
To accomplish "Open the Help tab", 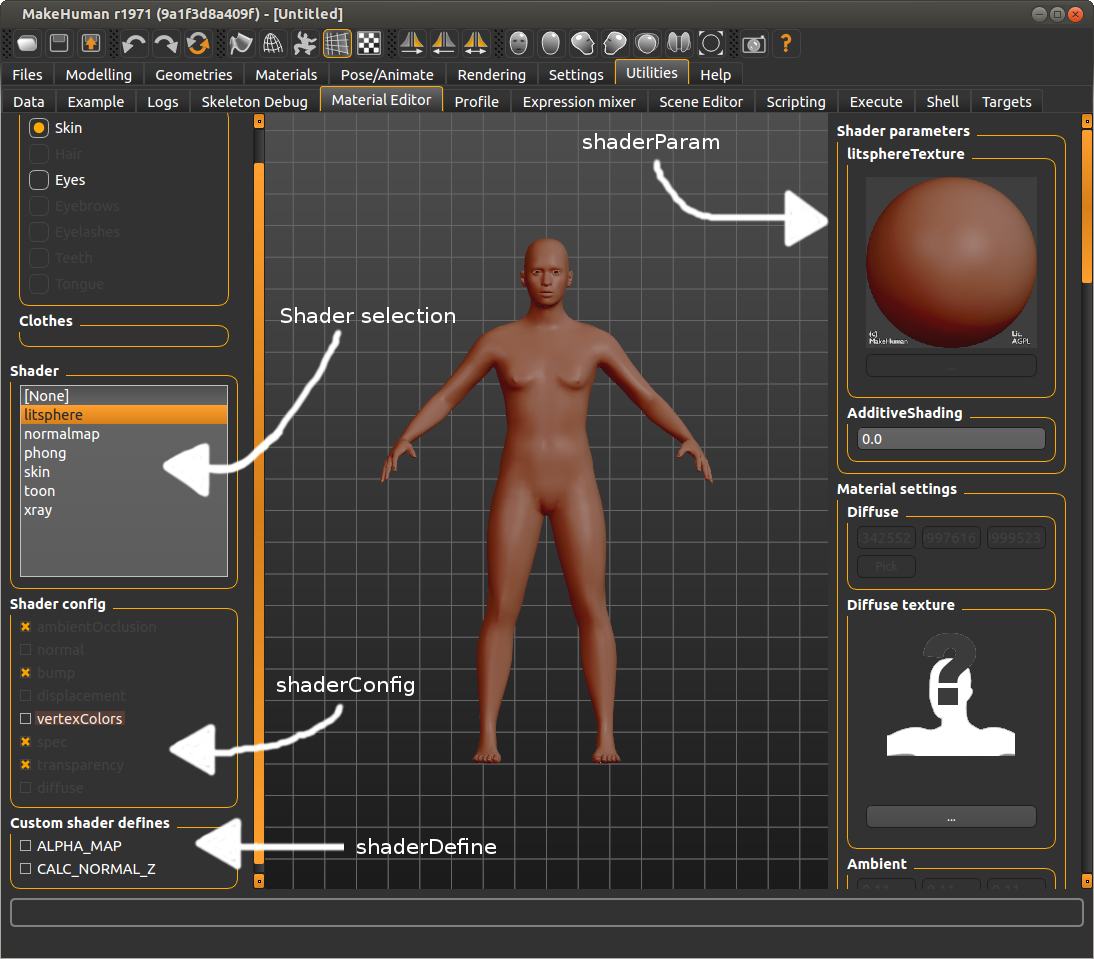I will click(715, 75).
